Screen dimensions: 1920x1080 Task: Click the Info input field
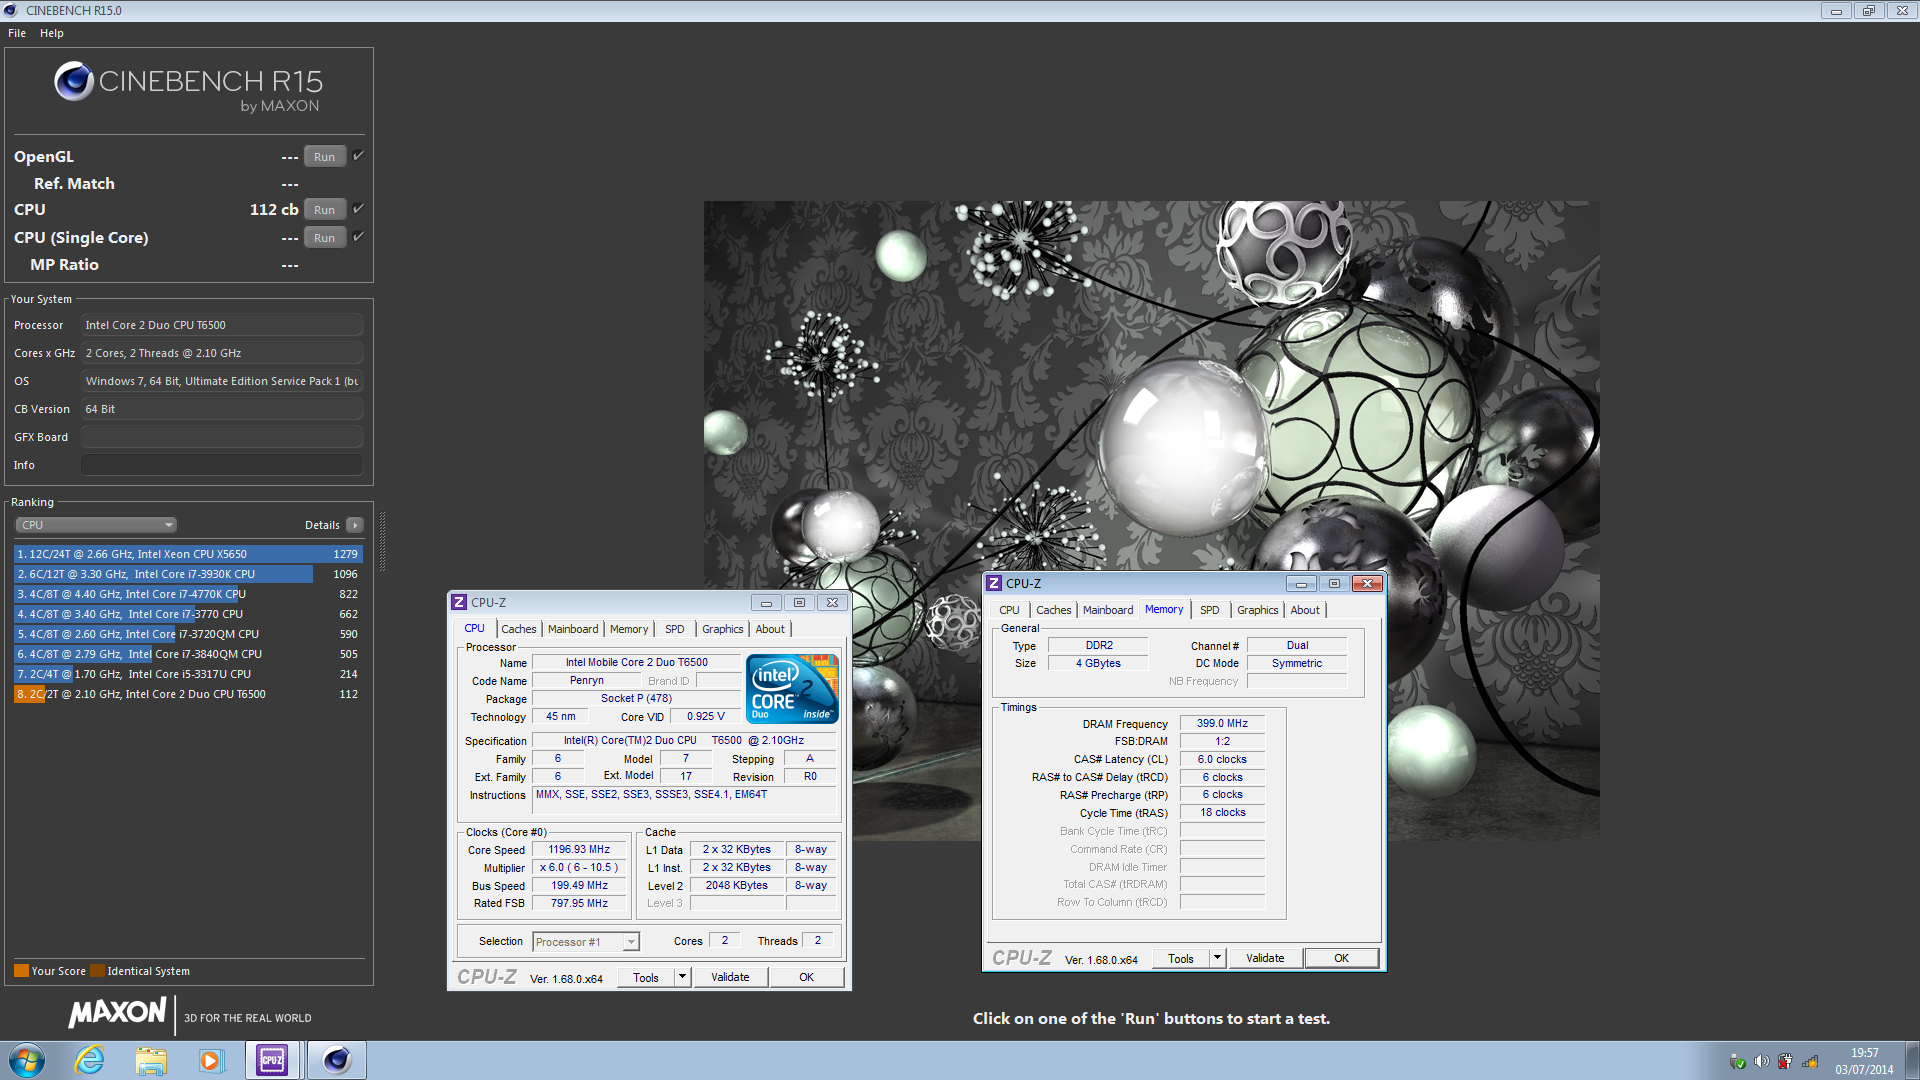pos(222,465)
